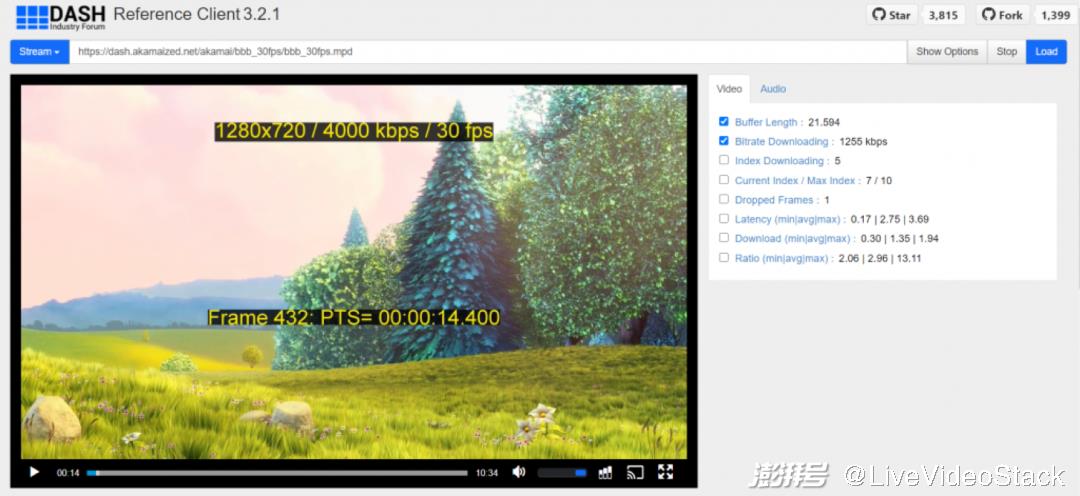Switch to the Audio tab
The width and height of the screenshot is (1080, 496).
[x=773, y=89]
